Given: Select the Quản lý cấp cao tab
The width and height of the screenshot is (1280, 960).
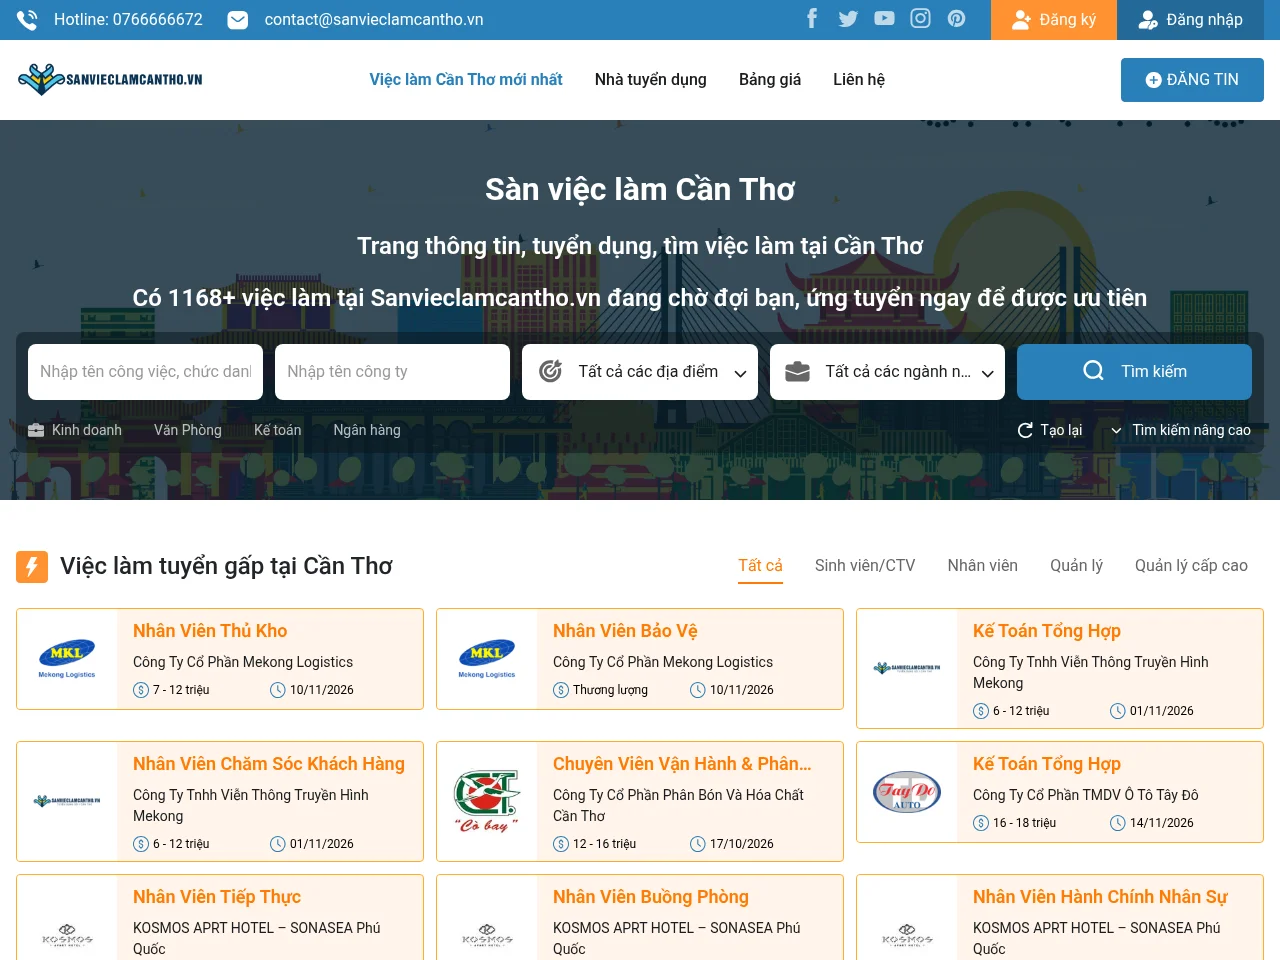Looking at the screenshot, I should click(1191, 566).
